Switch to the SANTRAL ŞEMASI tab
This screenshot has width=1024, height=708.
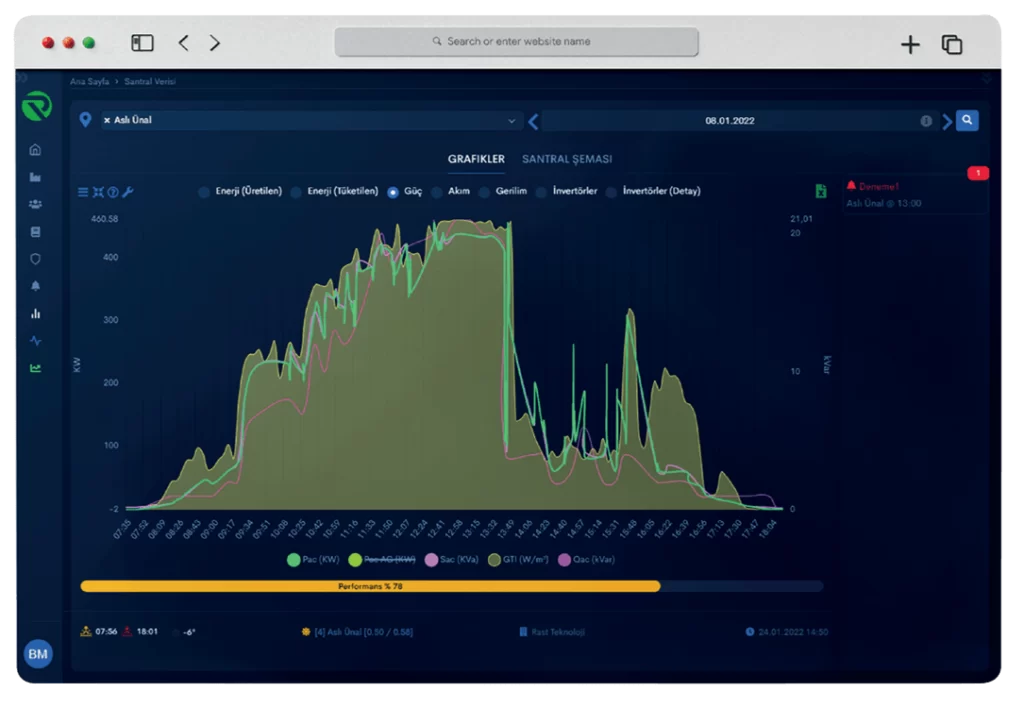click(x=567, y=159)
